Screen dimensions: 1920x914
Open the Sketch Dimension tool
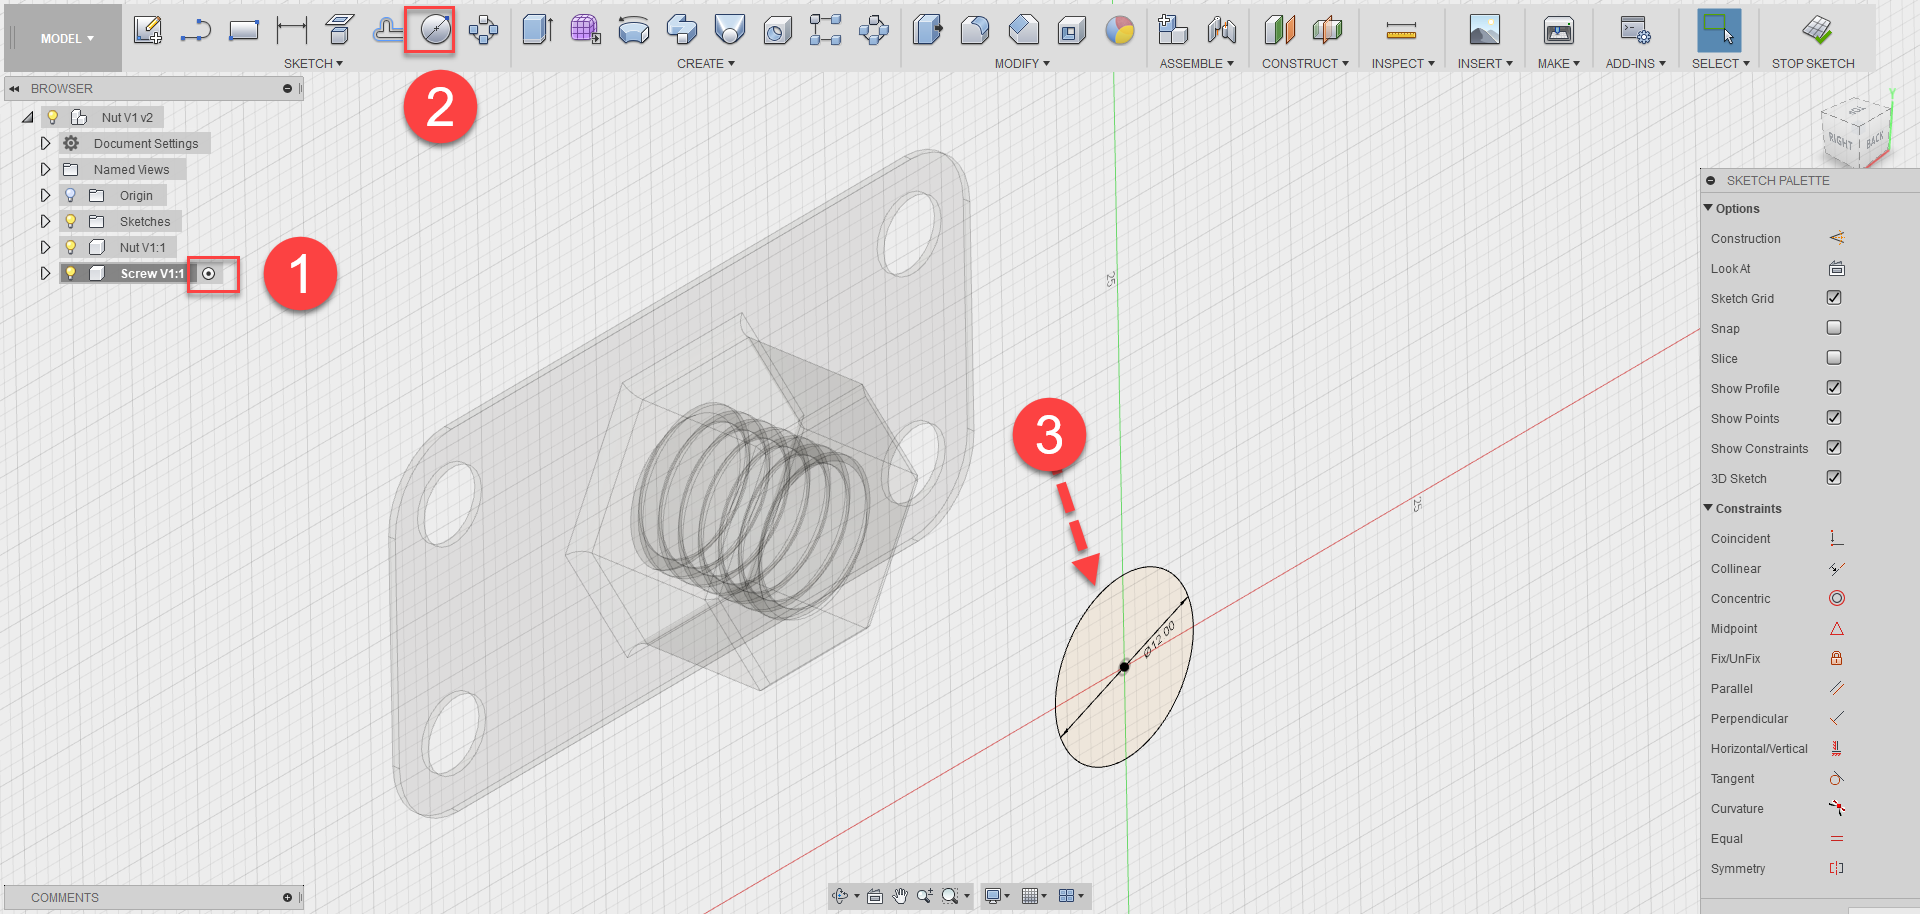point(291,29)
